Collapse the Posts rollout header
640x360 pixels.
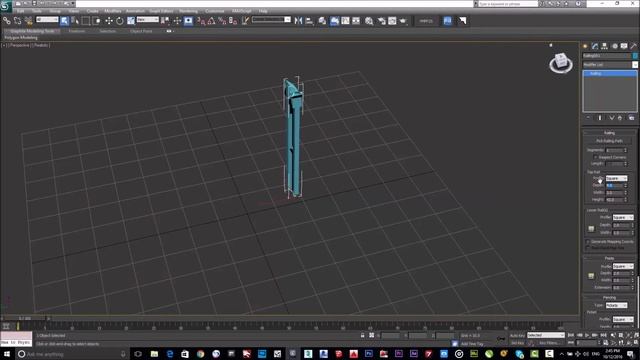click(x=609, y=258)
